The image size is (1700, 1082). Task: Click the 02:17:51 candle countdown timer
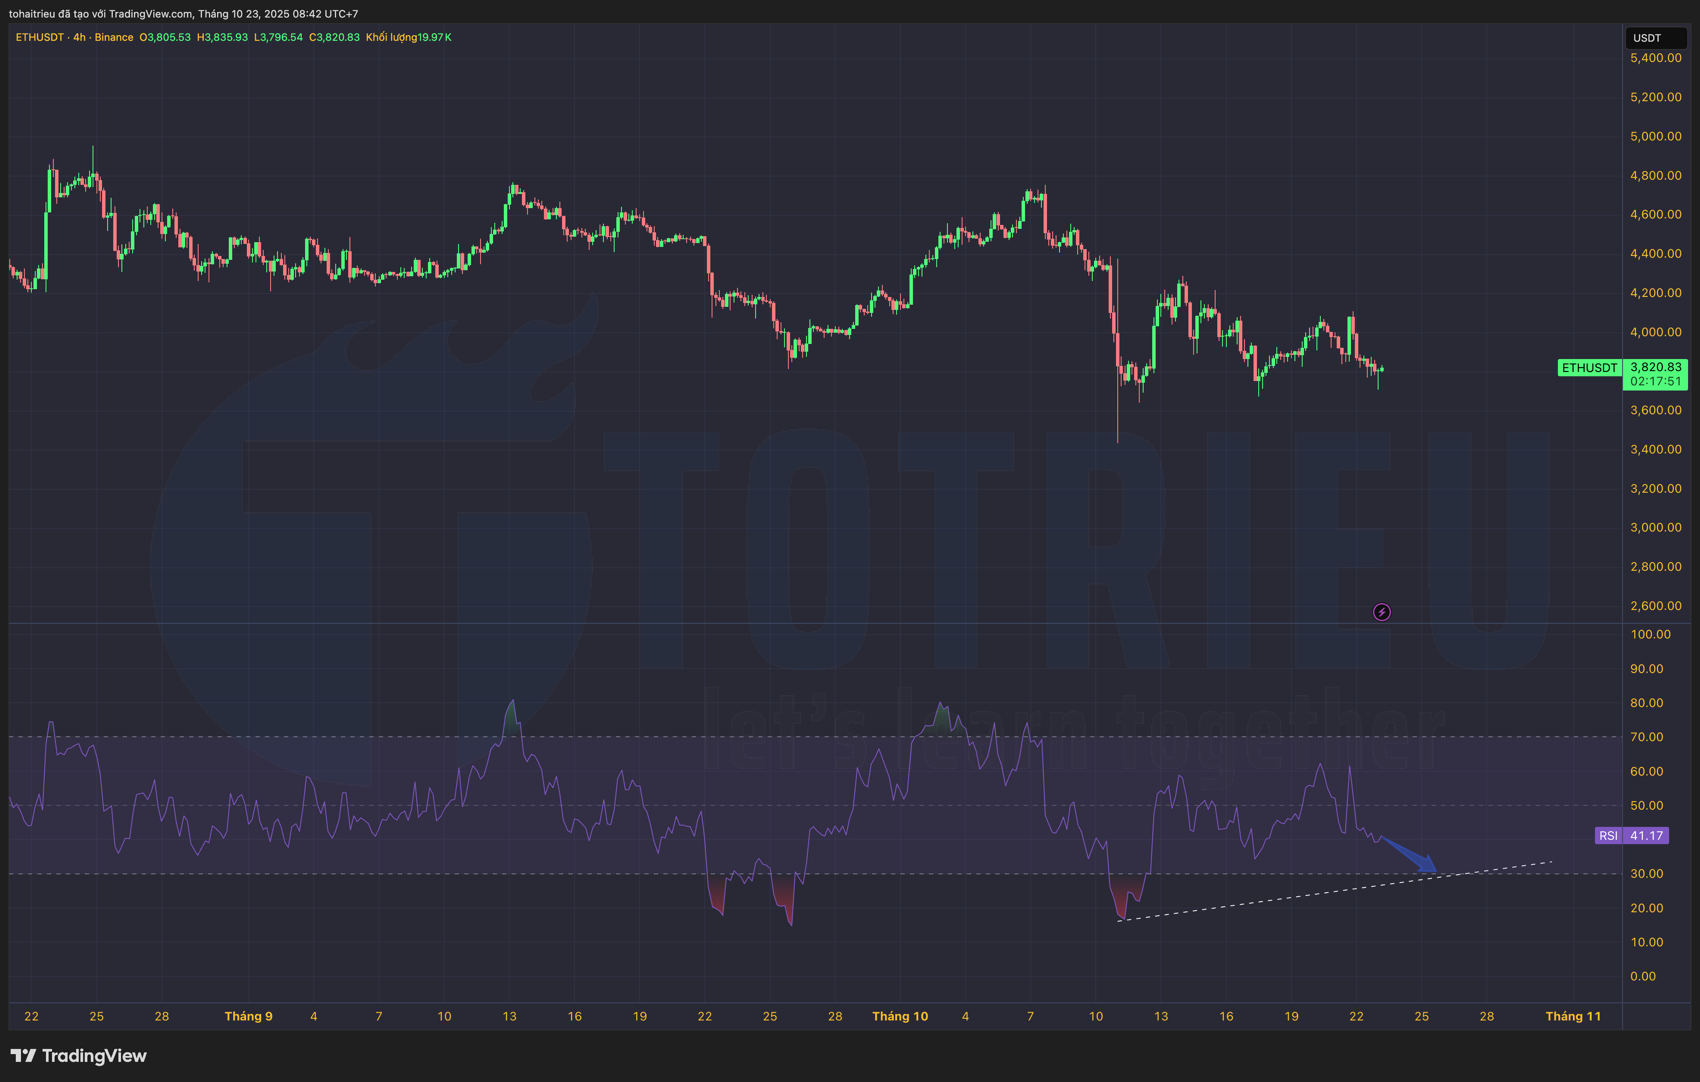pyautogui.click(x=1655, y=382)
